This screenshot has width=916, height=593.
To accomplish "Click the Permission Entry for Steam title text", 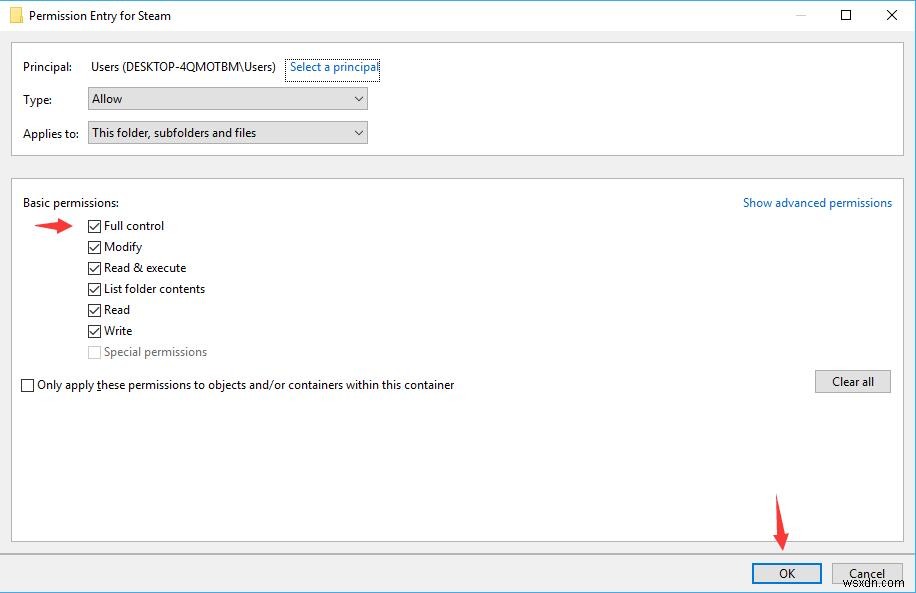I will (100, 16).
